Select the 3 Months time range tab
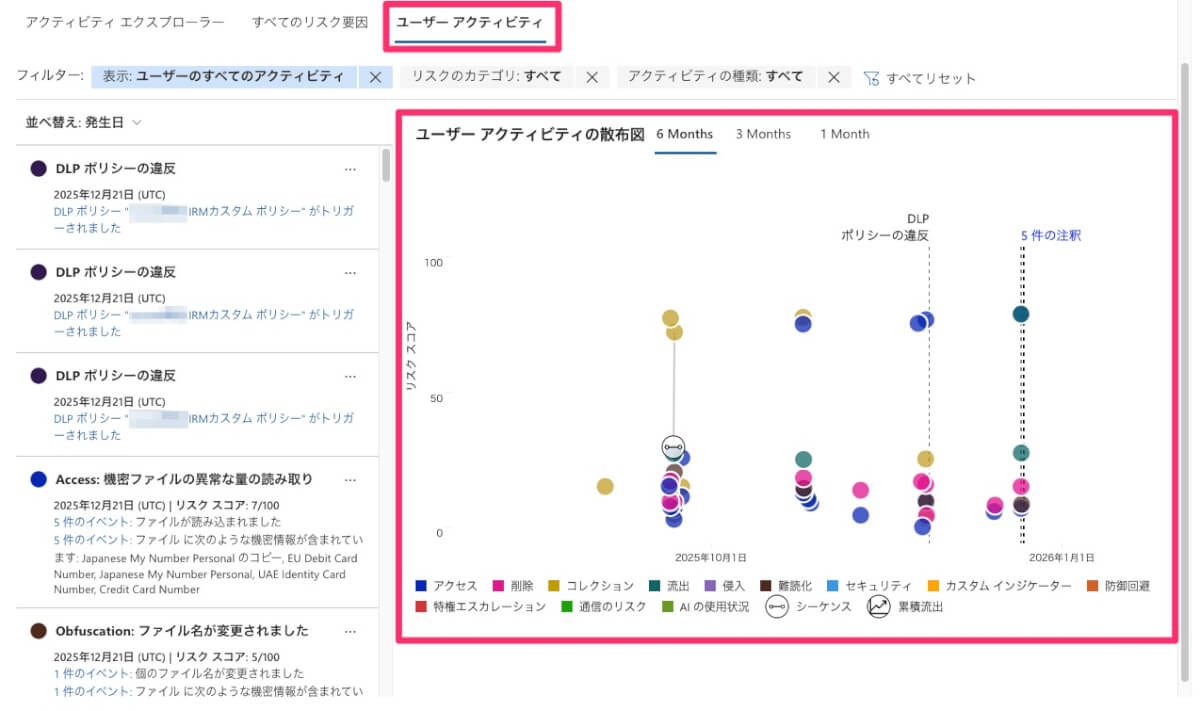This screenshot has height=711, width=1200. click(x=763, y=134)
